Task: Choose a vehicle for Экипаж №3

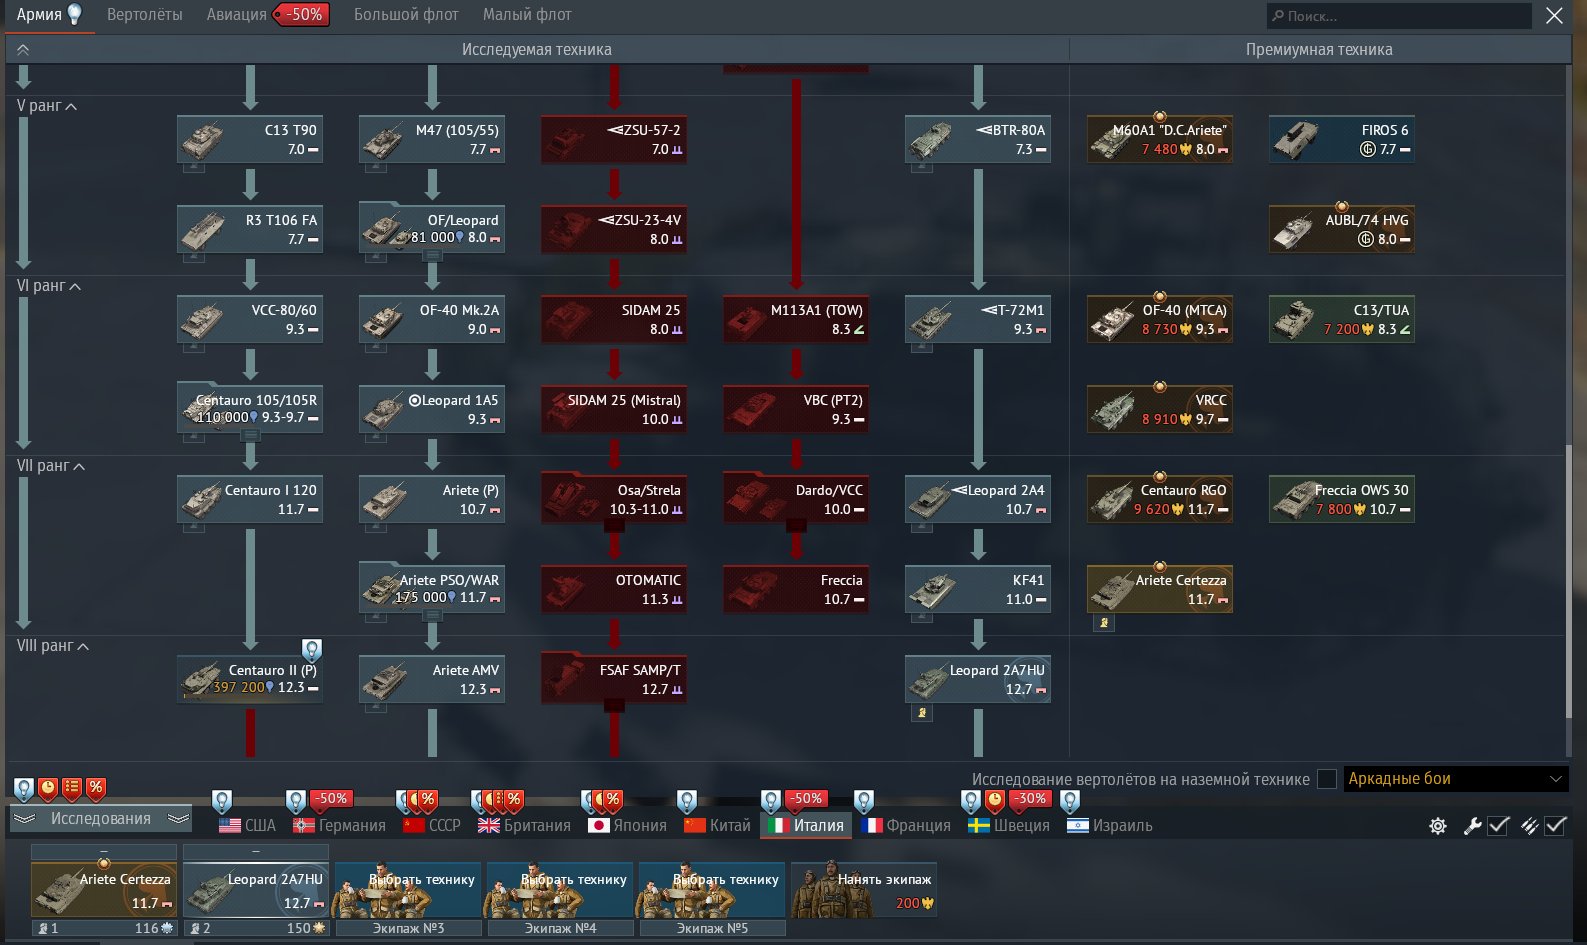Action: coord(408,890)
